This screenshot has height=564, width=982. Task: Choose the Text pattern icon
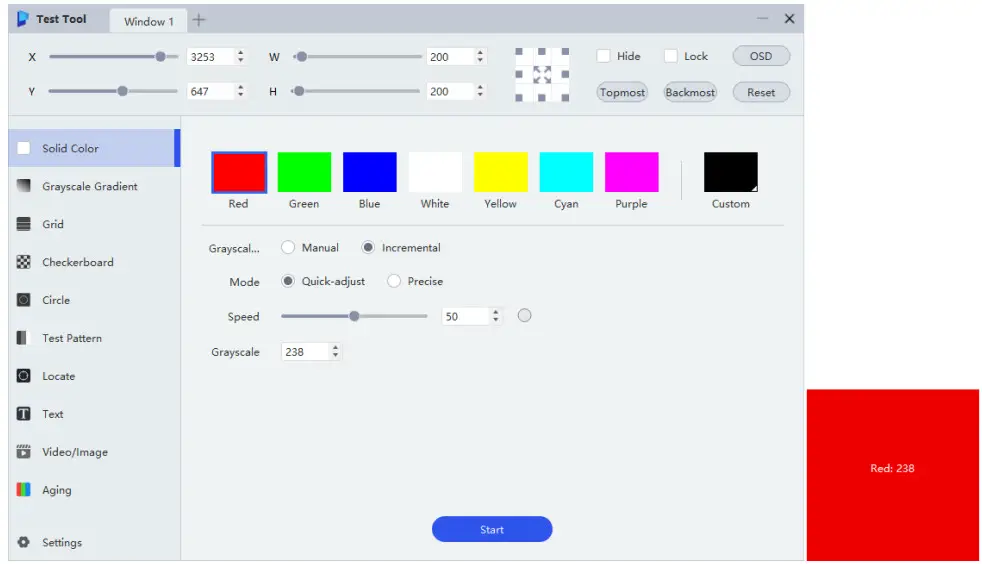[x=24, y=414]
